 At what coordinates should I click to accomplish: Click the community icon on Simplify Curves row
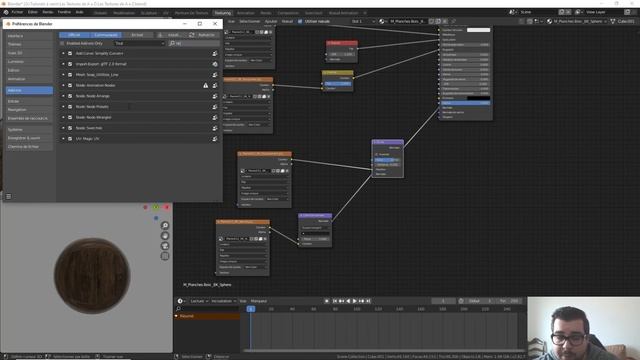tap(215, 53)
